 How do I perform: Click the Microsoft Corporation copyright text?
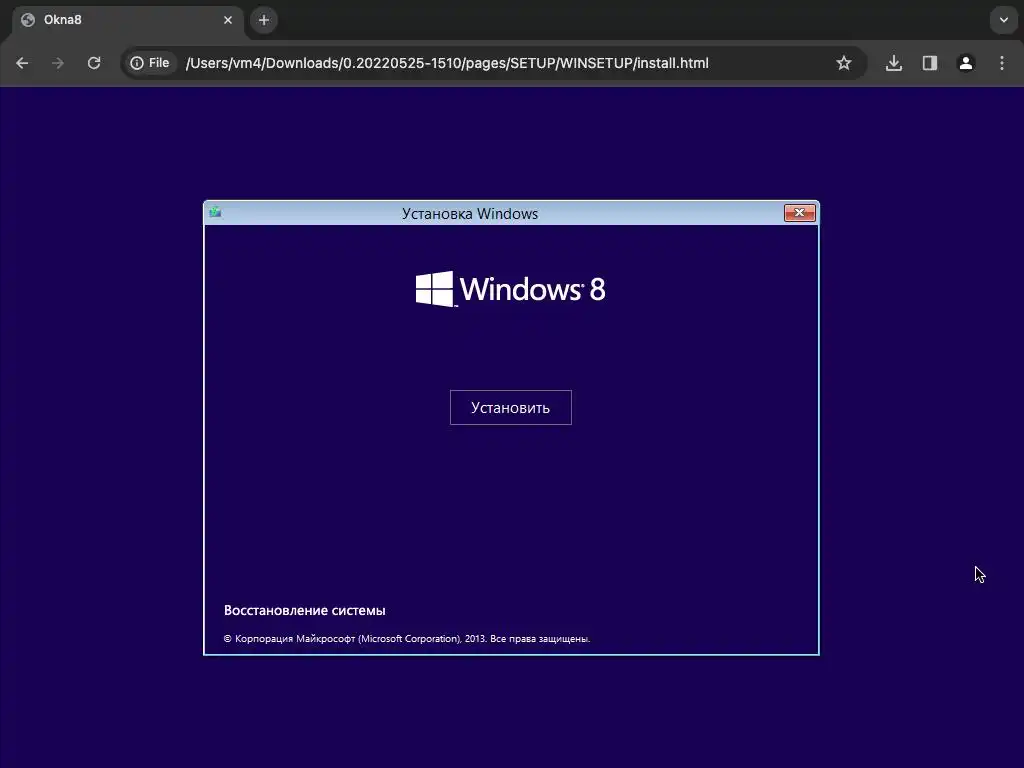pos(407,639)
